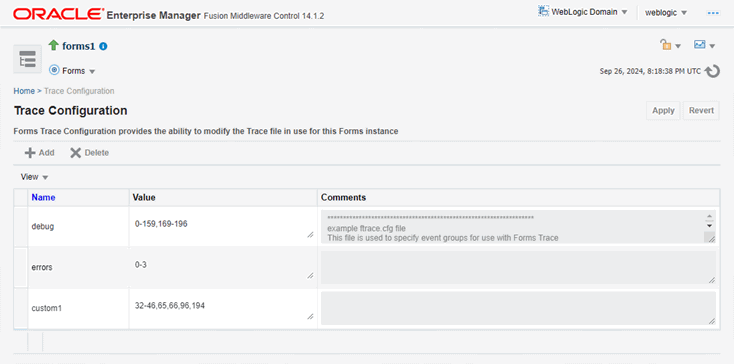
Task: Click the forms1 information icon
Action: pyautogui.click(x=103, y=46)
